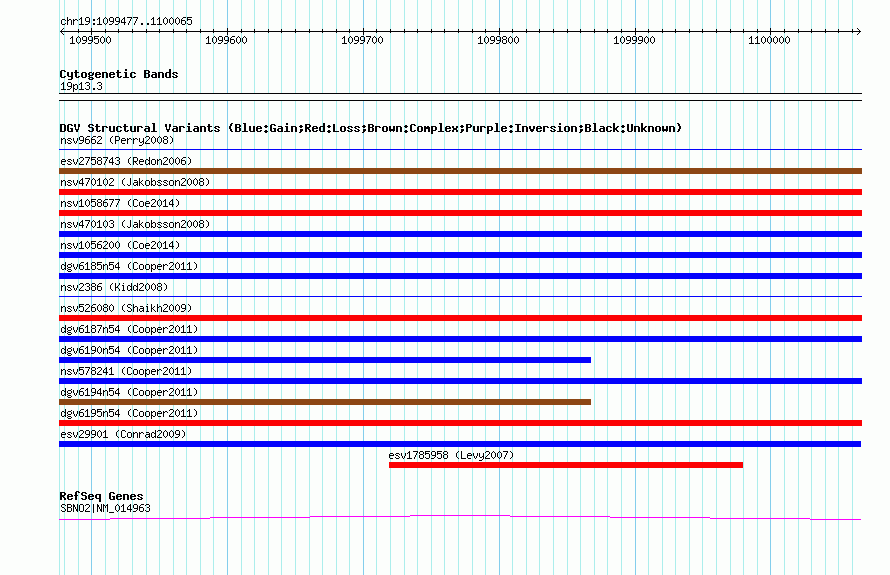Open dgv6190n54 (Cooper2011) label
The image size is (890, 575).
(129, 350)
